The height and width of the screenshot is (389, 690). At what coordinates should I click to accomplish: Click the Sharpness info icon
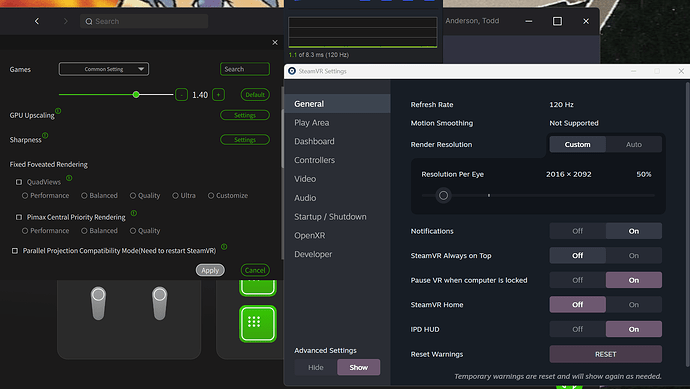coord(45,136)
